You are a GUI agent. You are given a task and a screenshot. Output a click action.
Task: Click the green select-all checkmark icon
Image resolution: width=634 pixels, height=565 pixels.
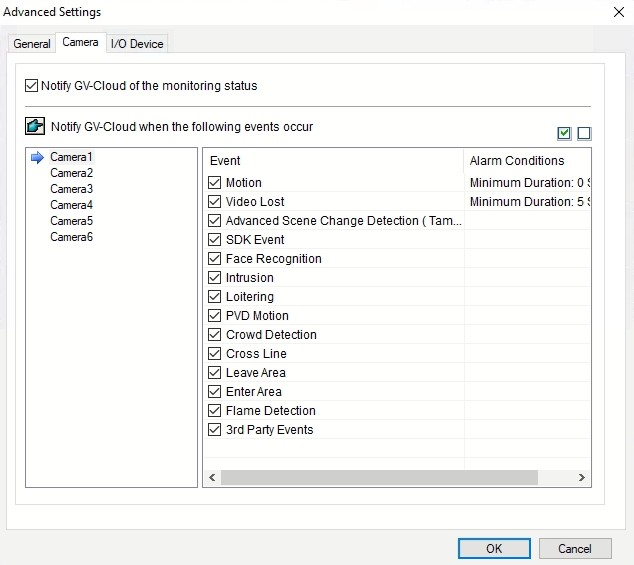pyautogui.click(x=565, y=134)
